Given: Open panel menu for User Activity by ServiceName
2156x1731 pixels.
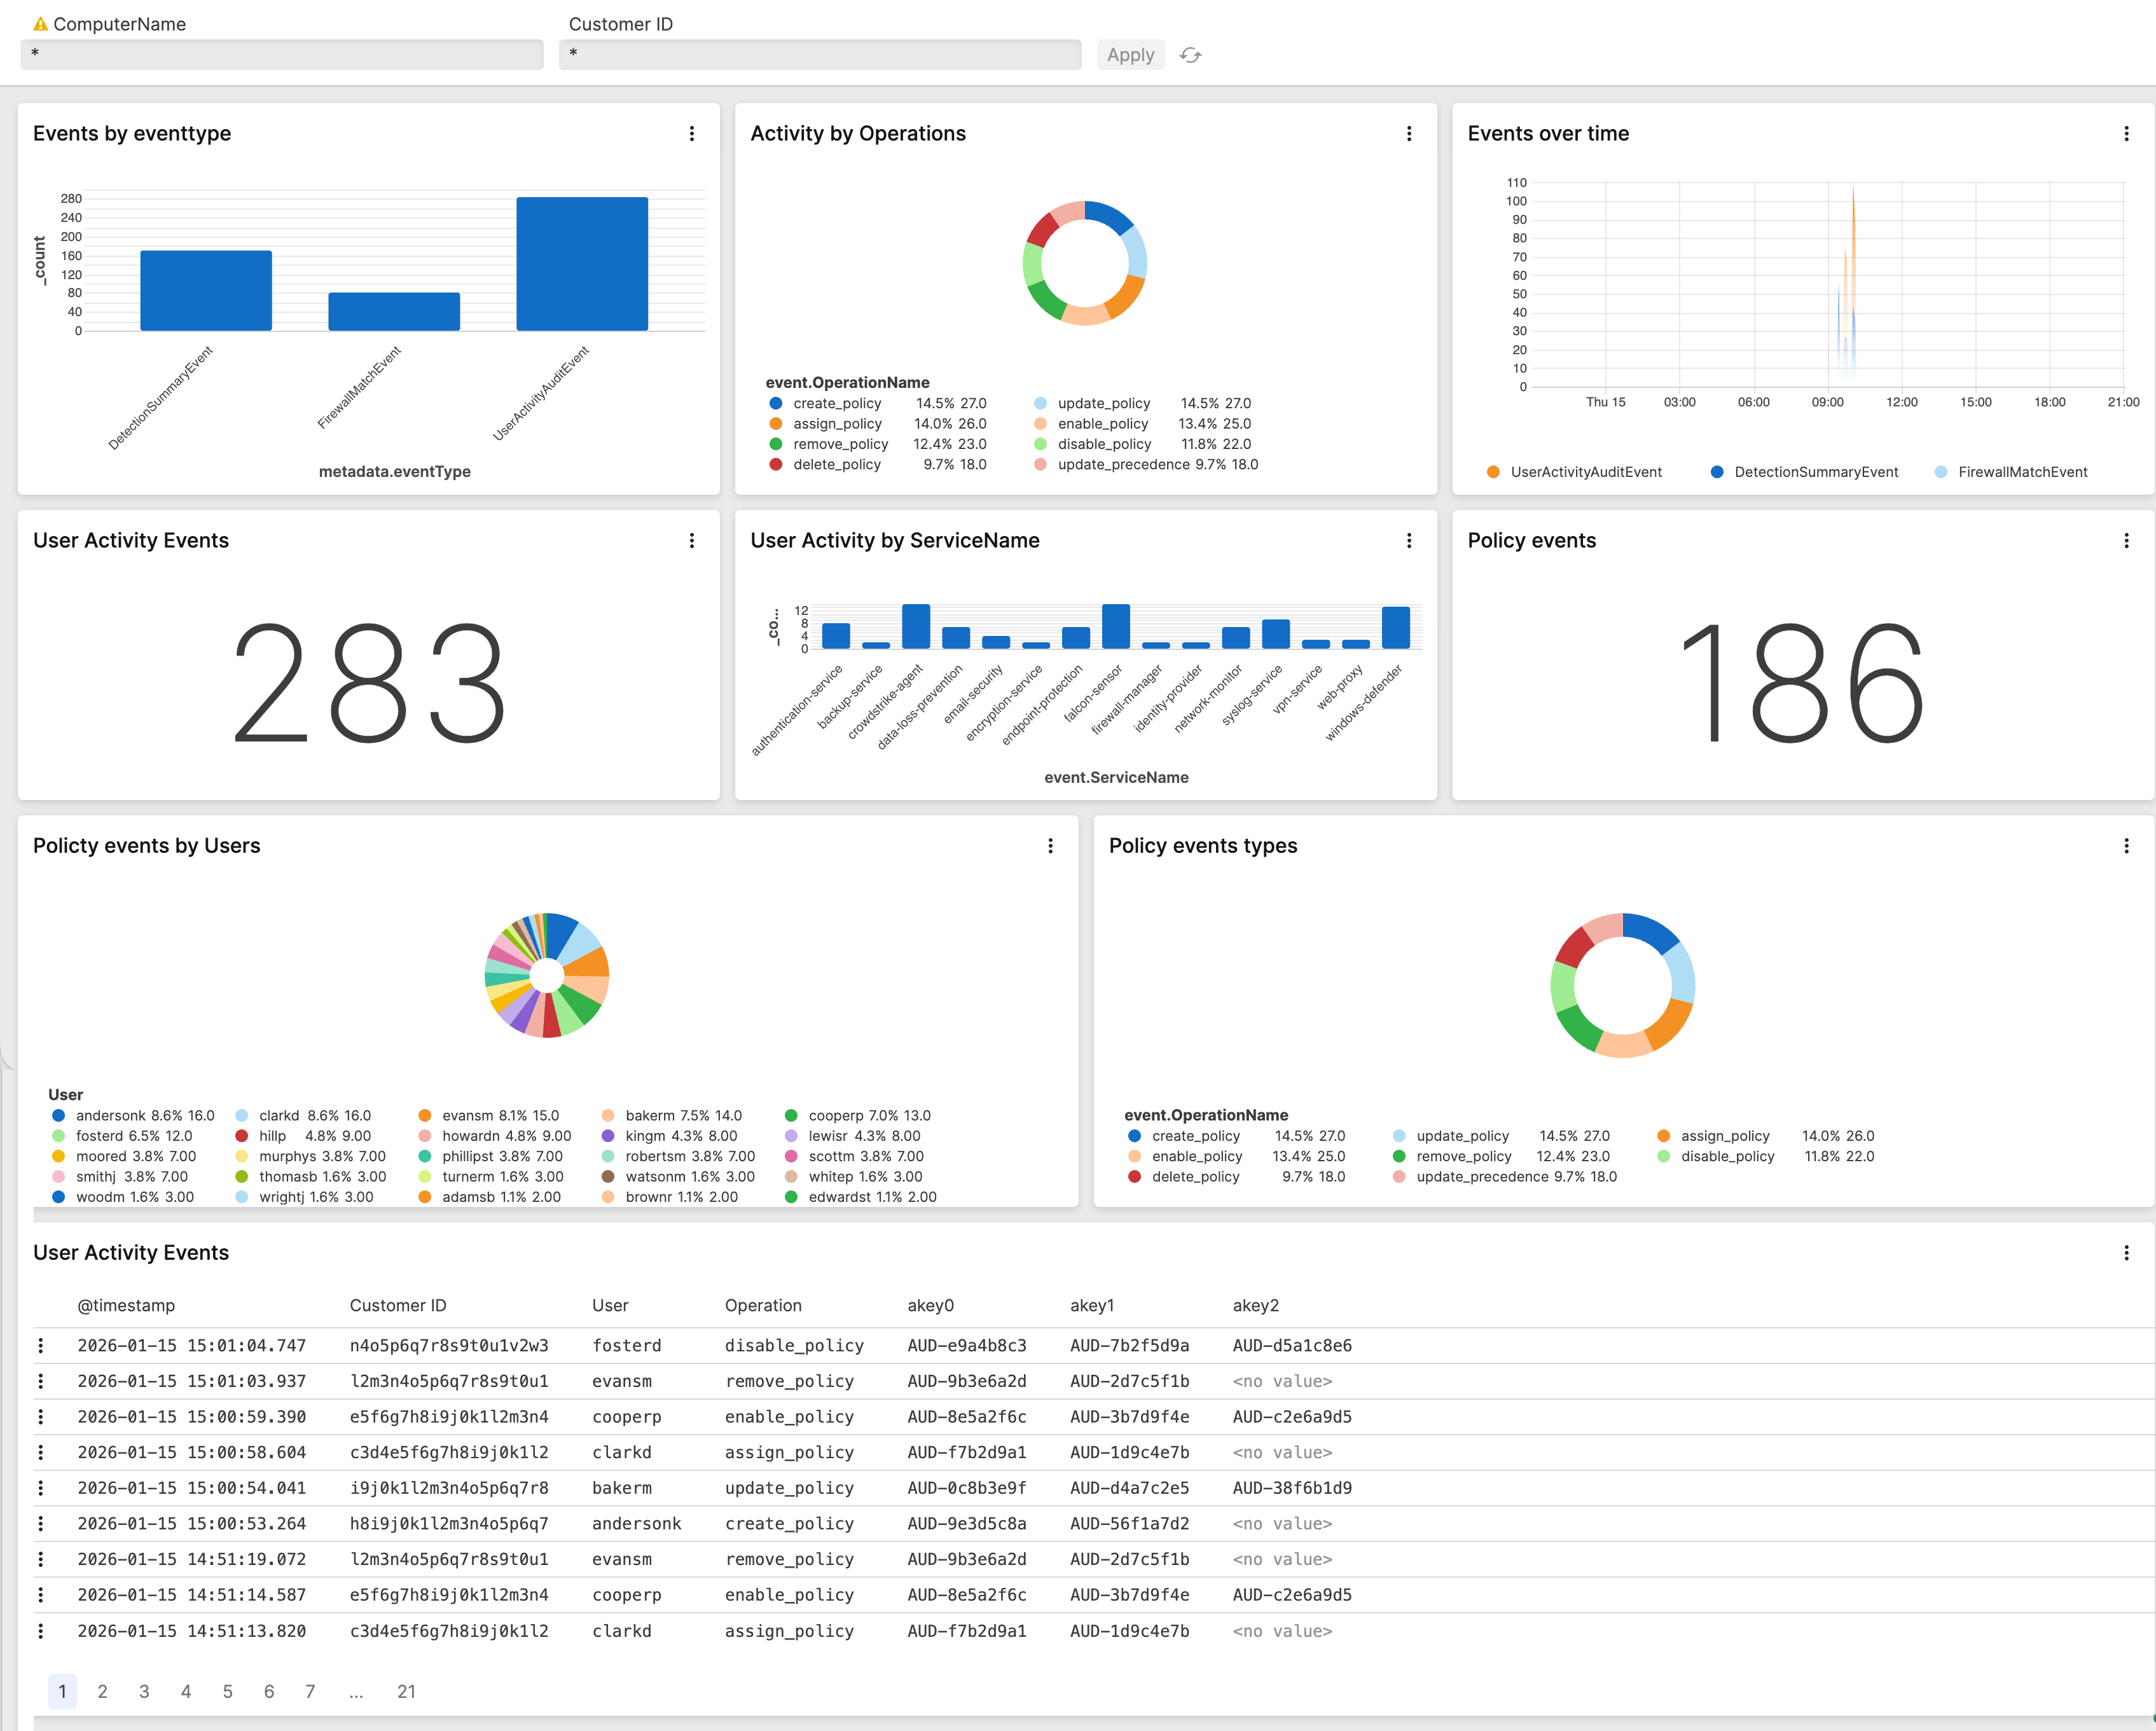Looking at the screenshot, I should (1409, 540).
